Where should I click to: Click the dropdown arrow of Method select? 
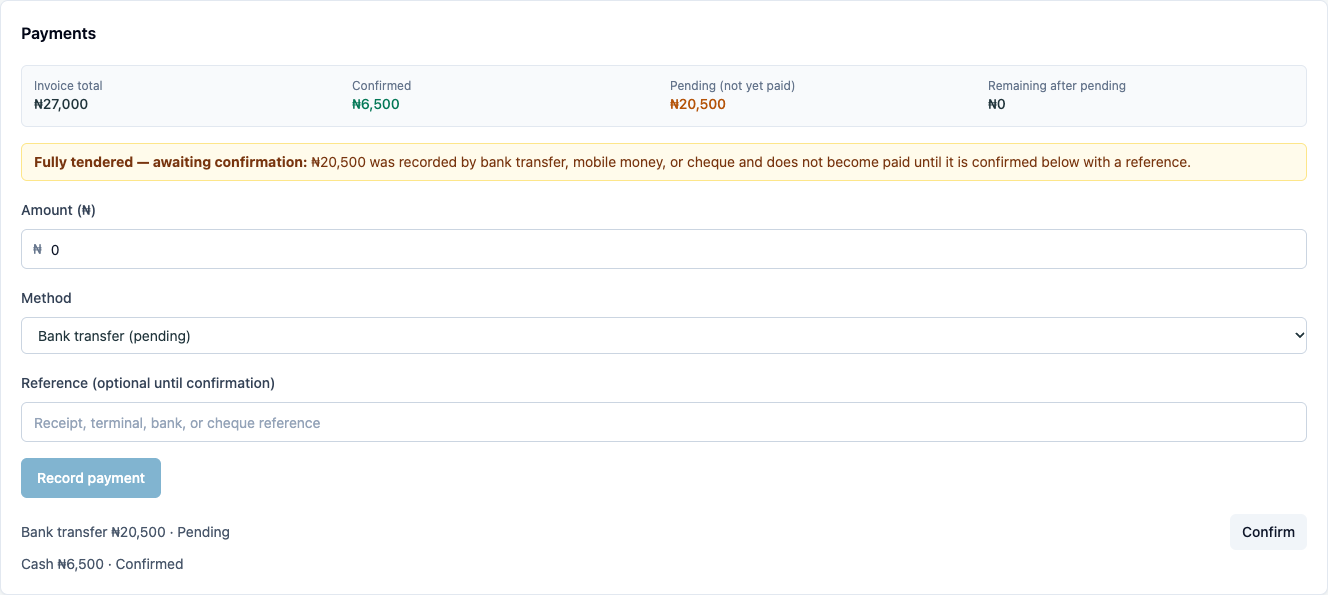click(1299, 336)
